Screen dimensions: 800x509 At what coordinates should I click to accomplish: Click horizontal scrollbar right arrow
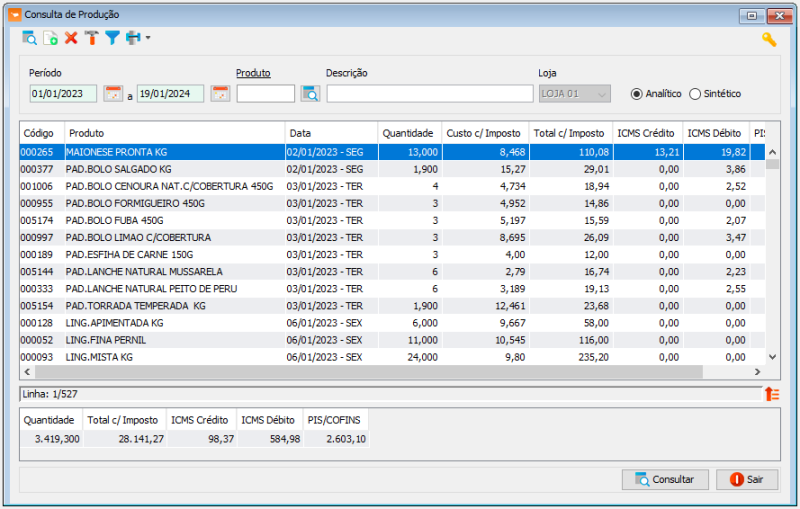point(758,372)
